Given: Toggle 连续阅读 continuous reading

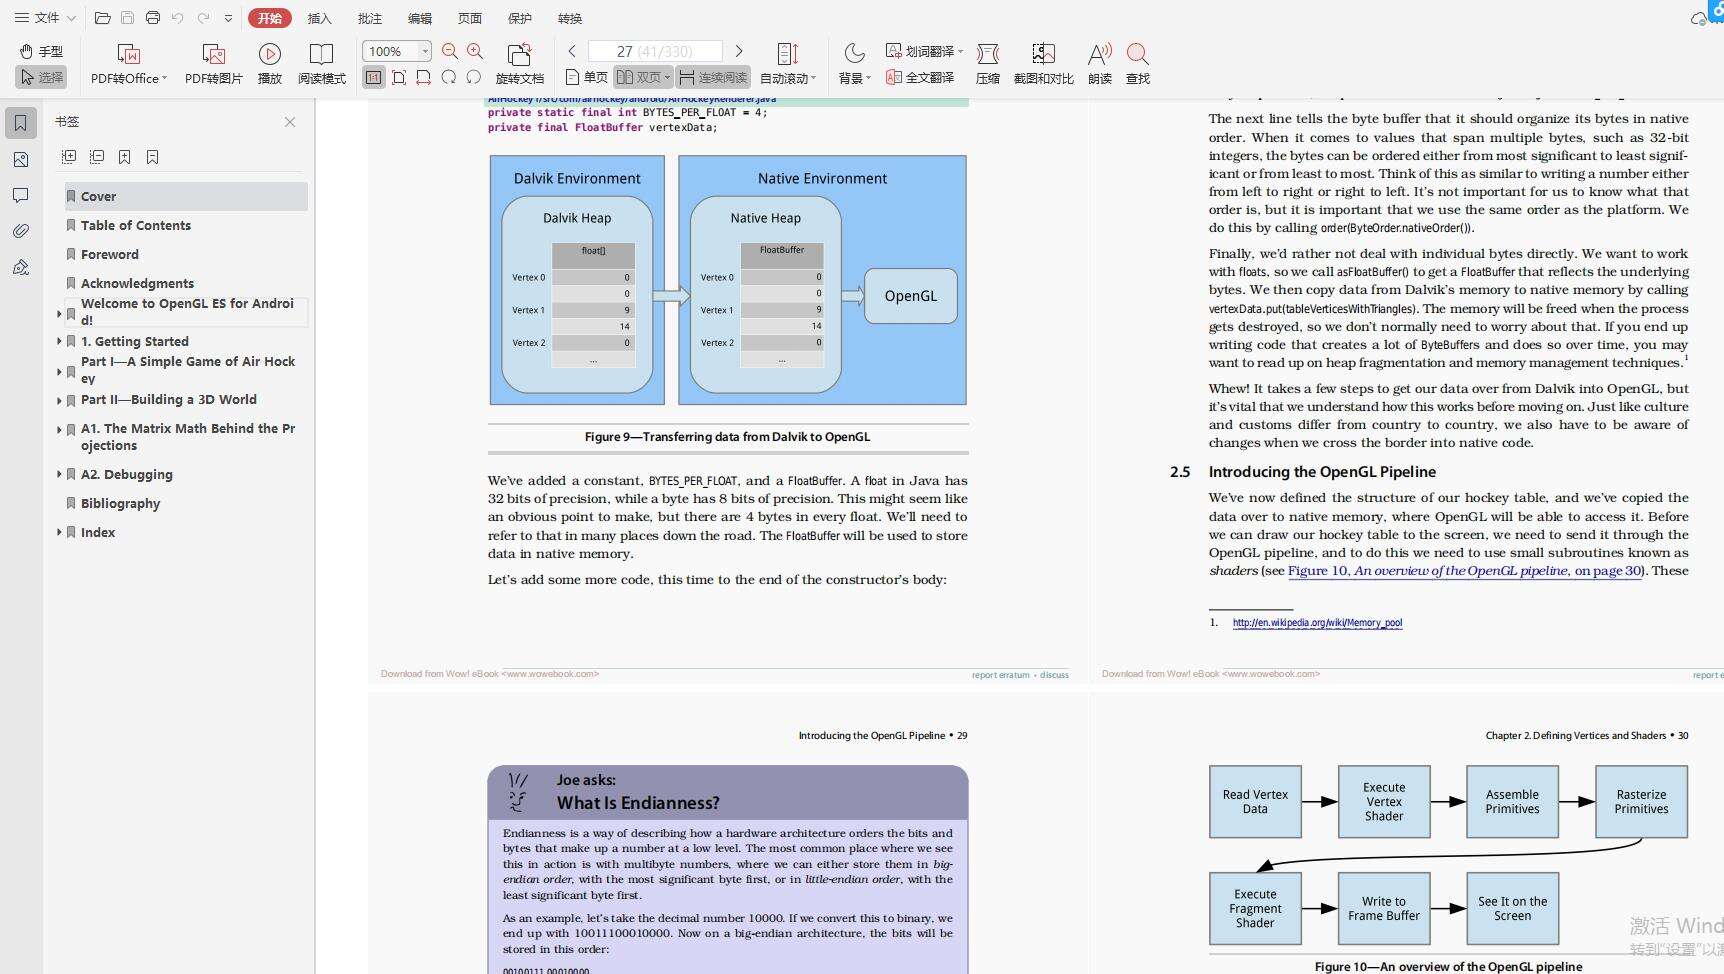Looking at the screenshot, I should click(x=712, y=77).
